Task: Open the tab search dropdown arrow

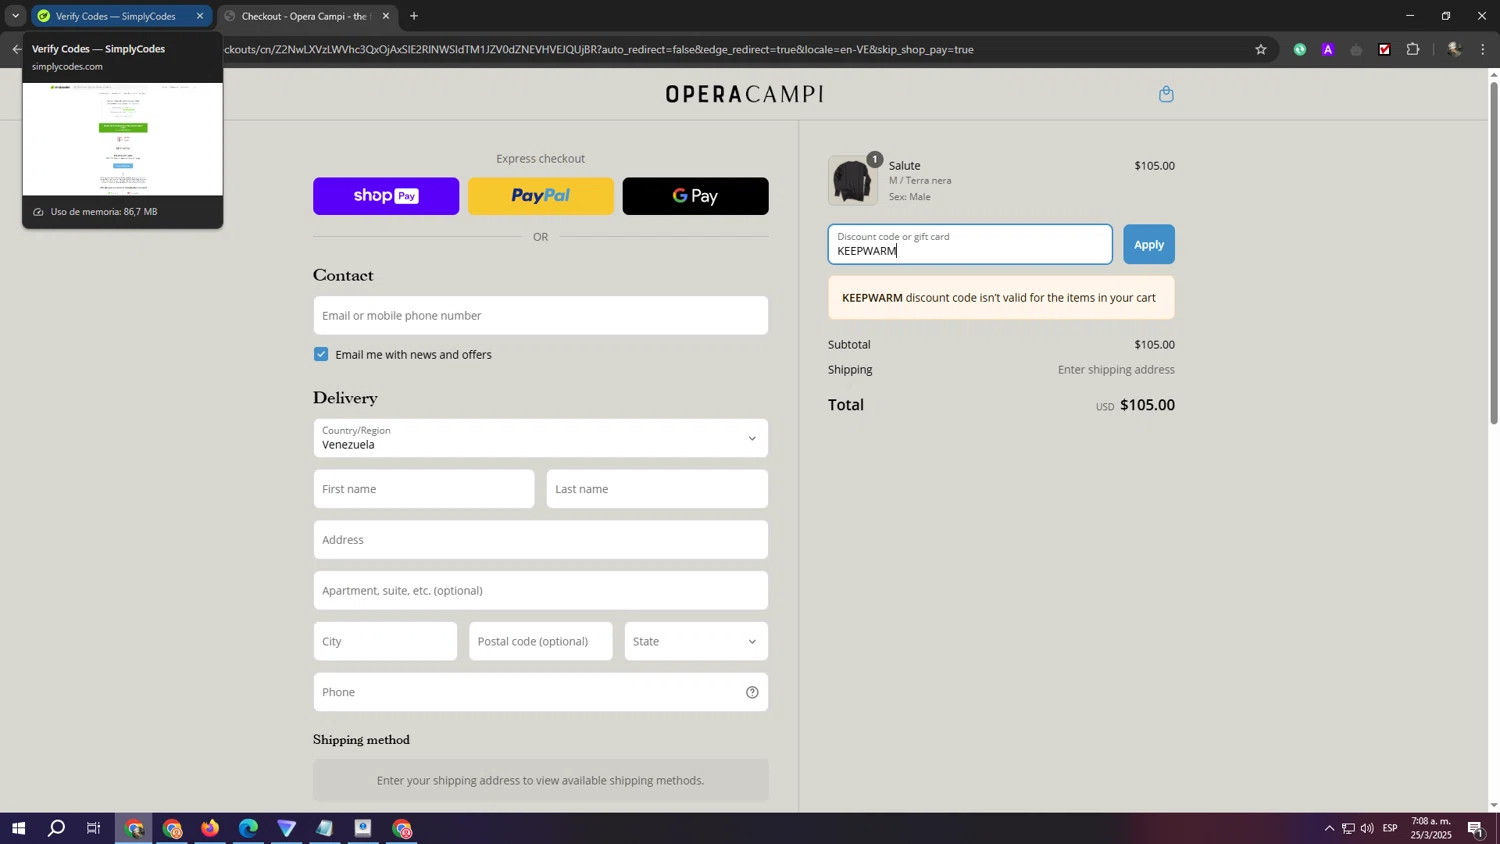Action: (x=15, y=16)
